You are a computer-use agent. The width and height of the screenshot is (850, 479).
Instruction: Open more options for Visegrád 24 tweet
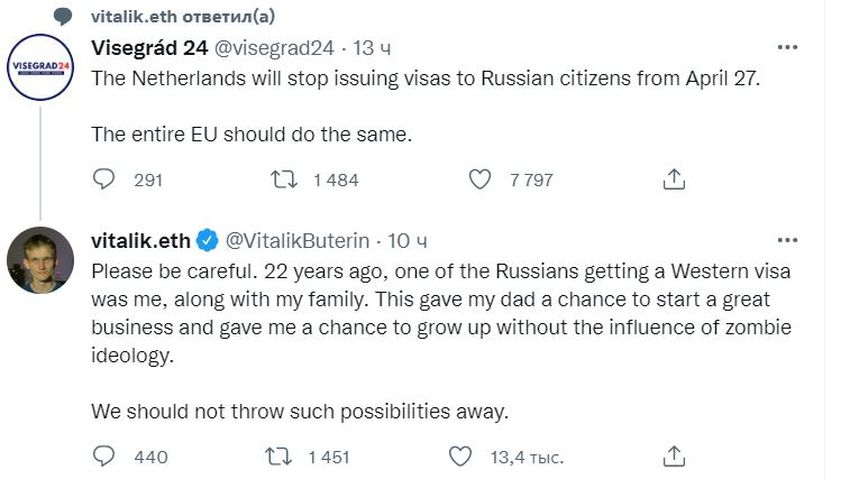(788, 48)
